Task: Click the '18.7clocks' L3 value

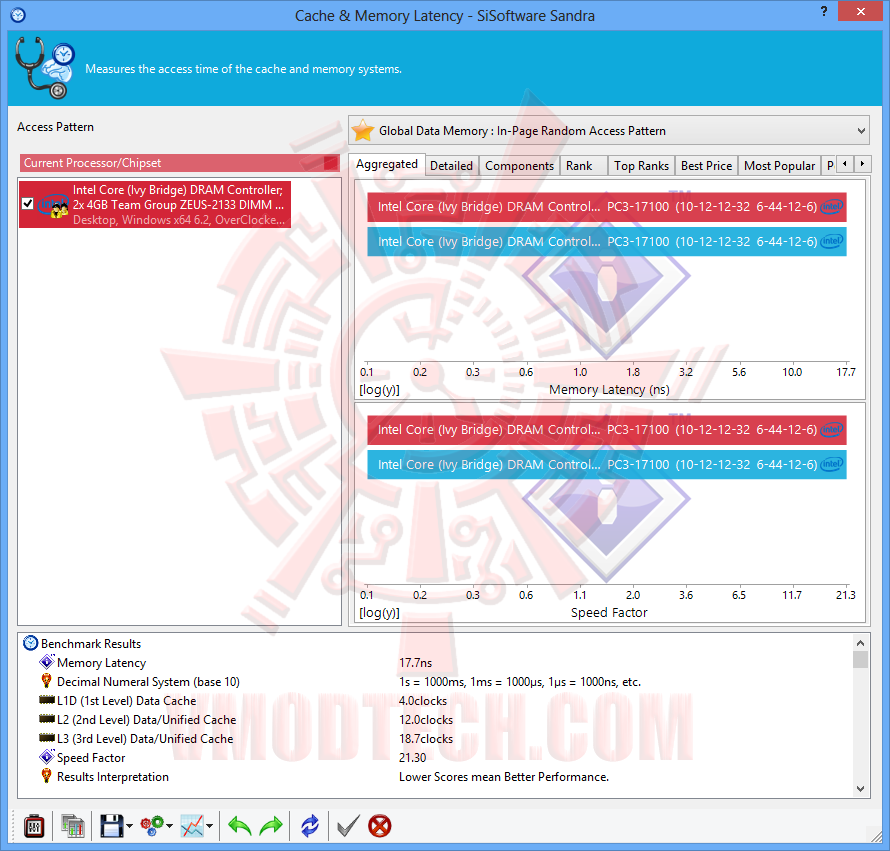Action: point(426,739)
